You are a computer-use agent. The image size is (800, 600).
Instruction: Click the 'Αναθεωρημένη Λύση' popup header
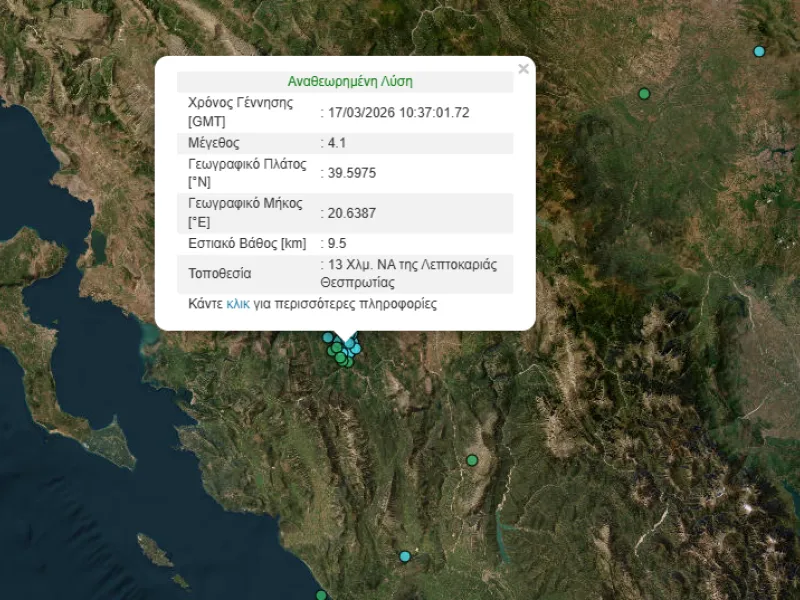click(x=350, y=82)
